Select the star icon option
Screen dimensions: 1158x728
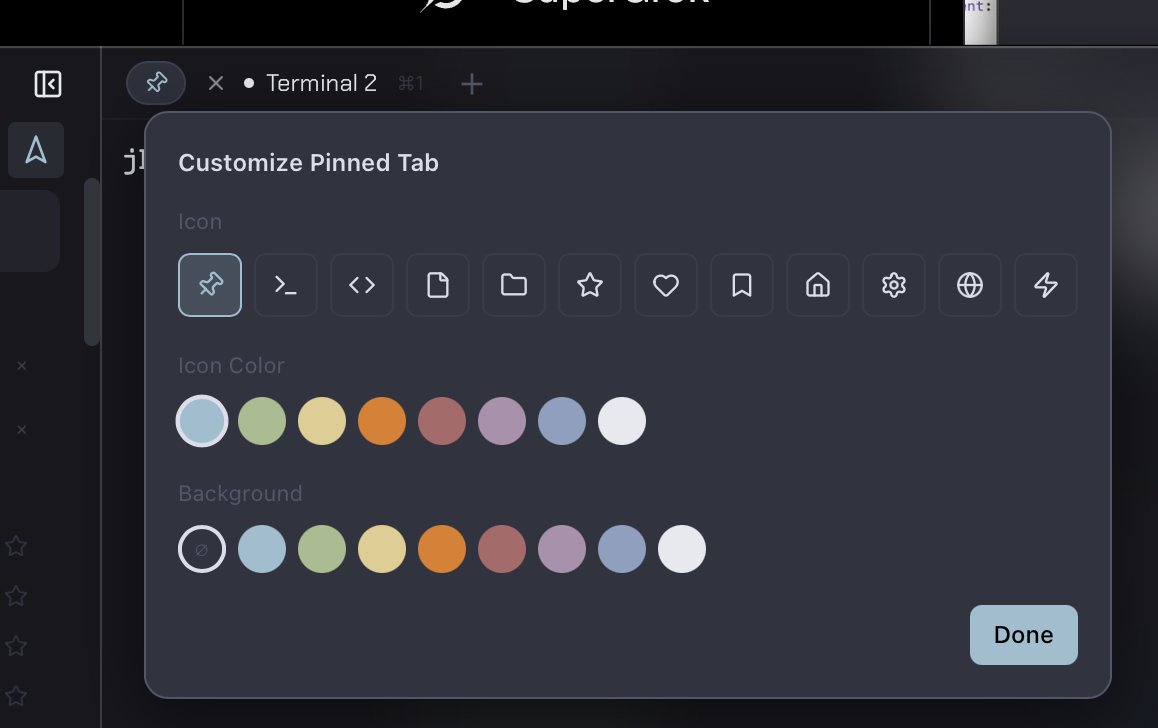(x=590, y=285)
